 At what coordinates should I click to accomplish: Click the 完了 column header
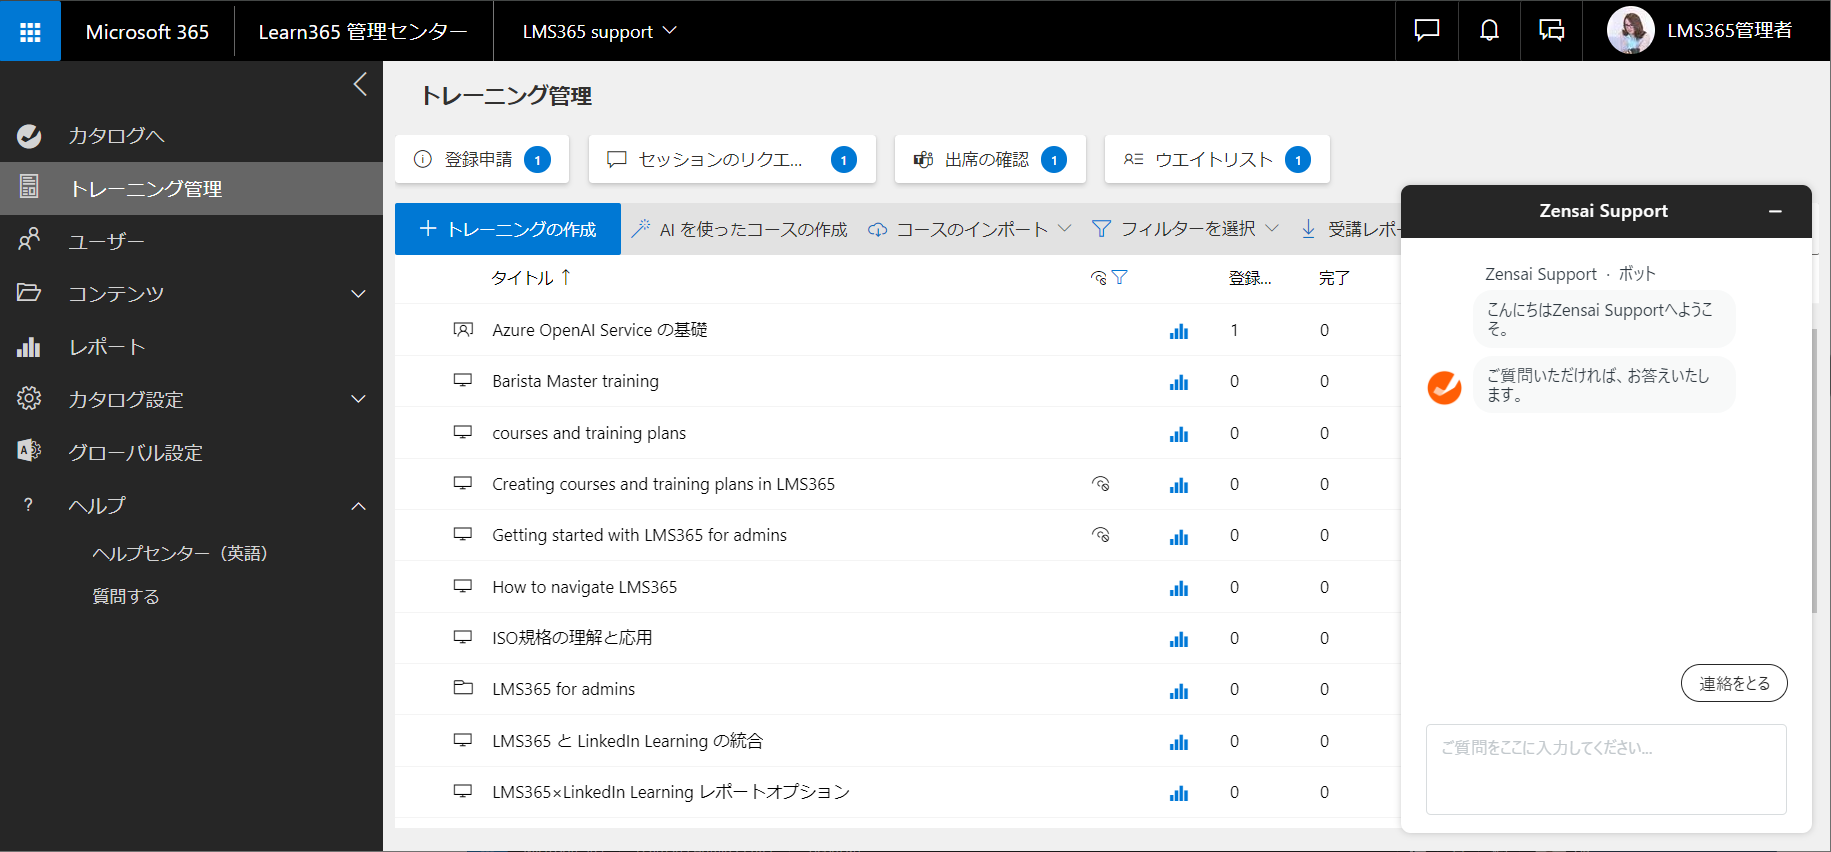[x=1334, y=278]
